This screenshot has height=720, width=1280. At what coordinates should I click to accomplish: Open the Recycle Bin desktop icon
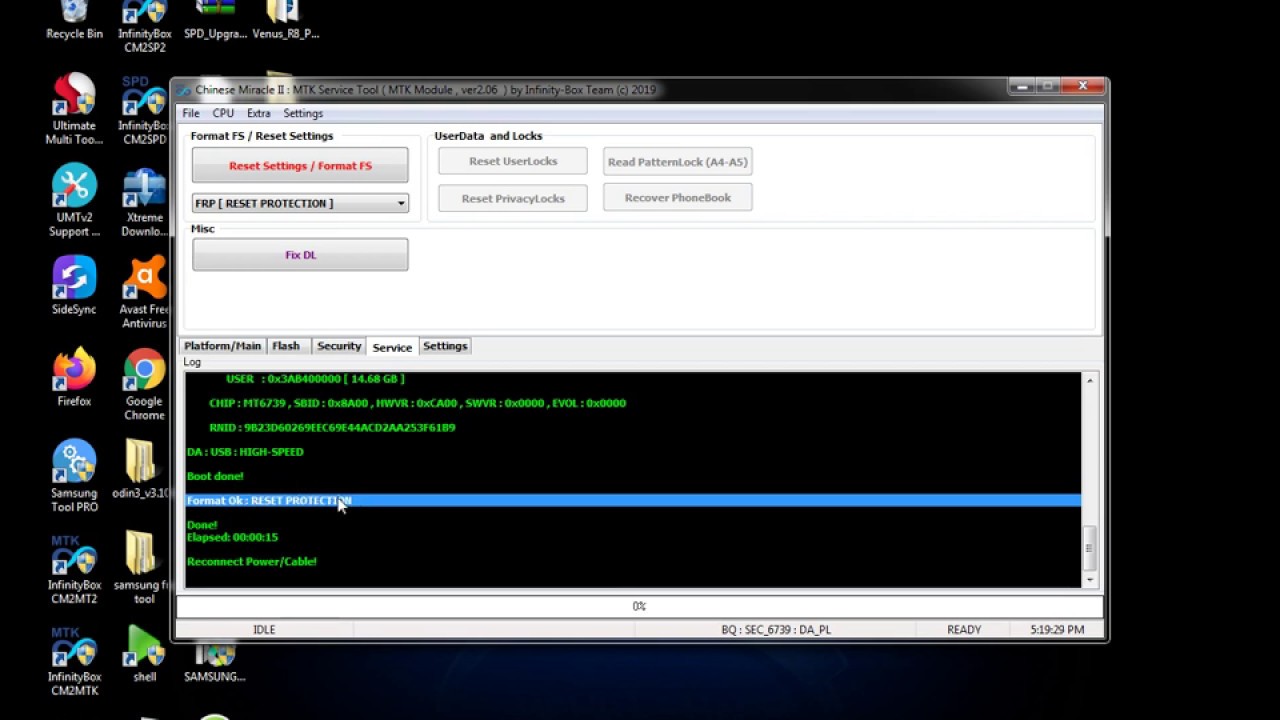74,20
